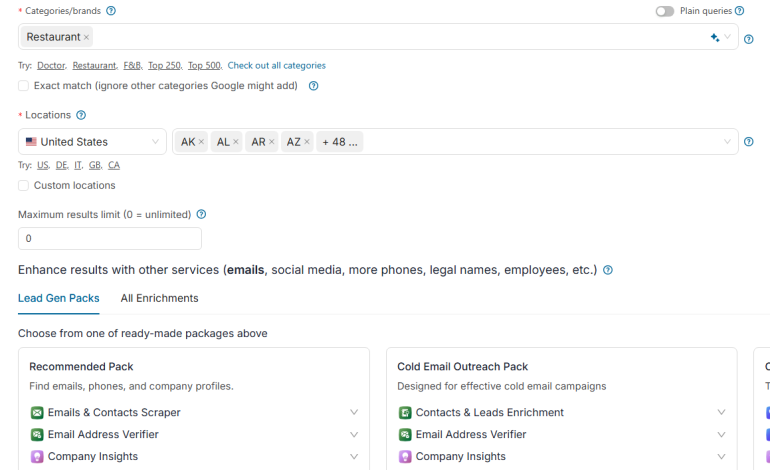Click help icon beside Plain queries toggle
The image size is (770, 470).
click(x=740, y=11)
